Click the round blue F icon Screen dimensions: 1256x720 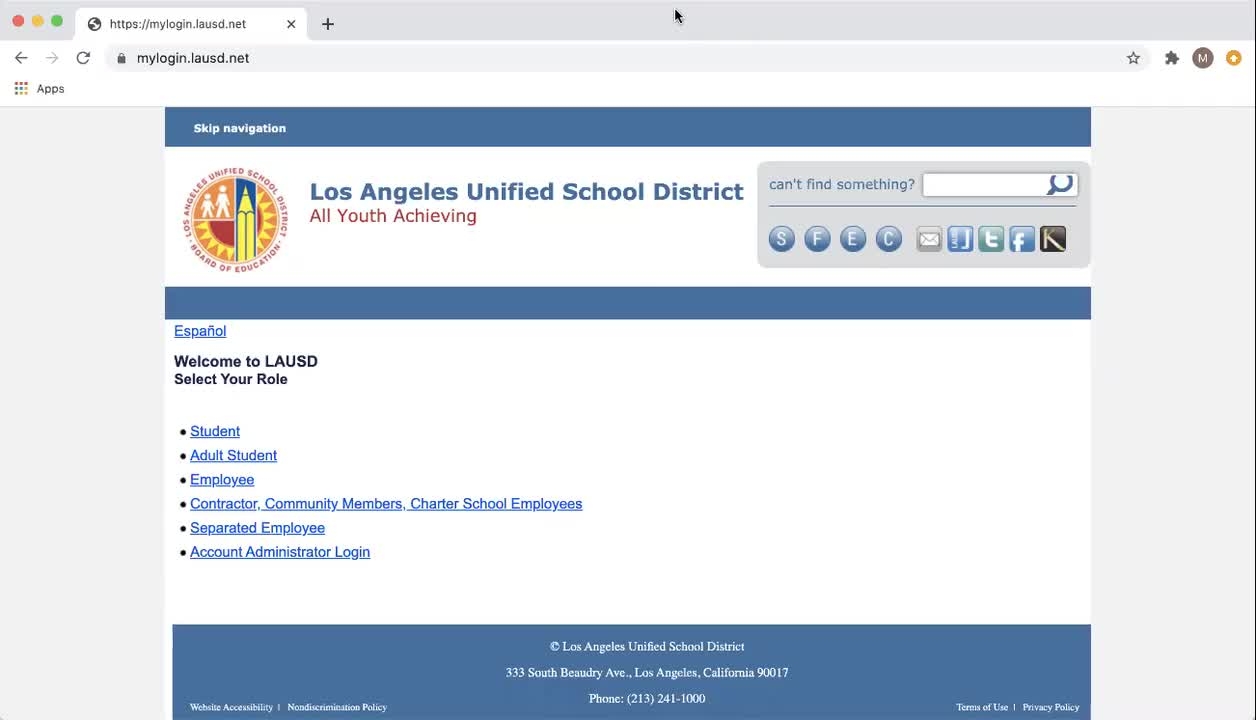click(x=817, y=239)
